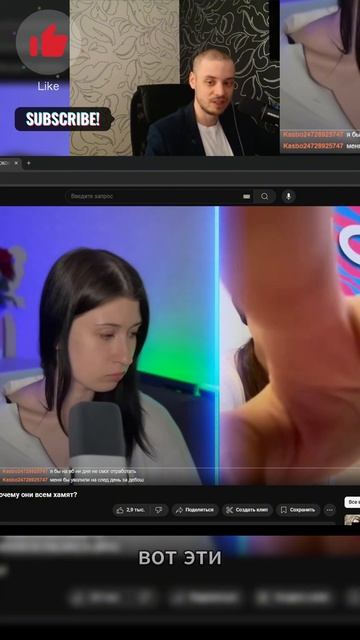Click chat line 'я бы на вб ни дня не смог отработать'
The height and width of the screenshot is (640, 360).
click(93, 471)
